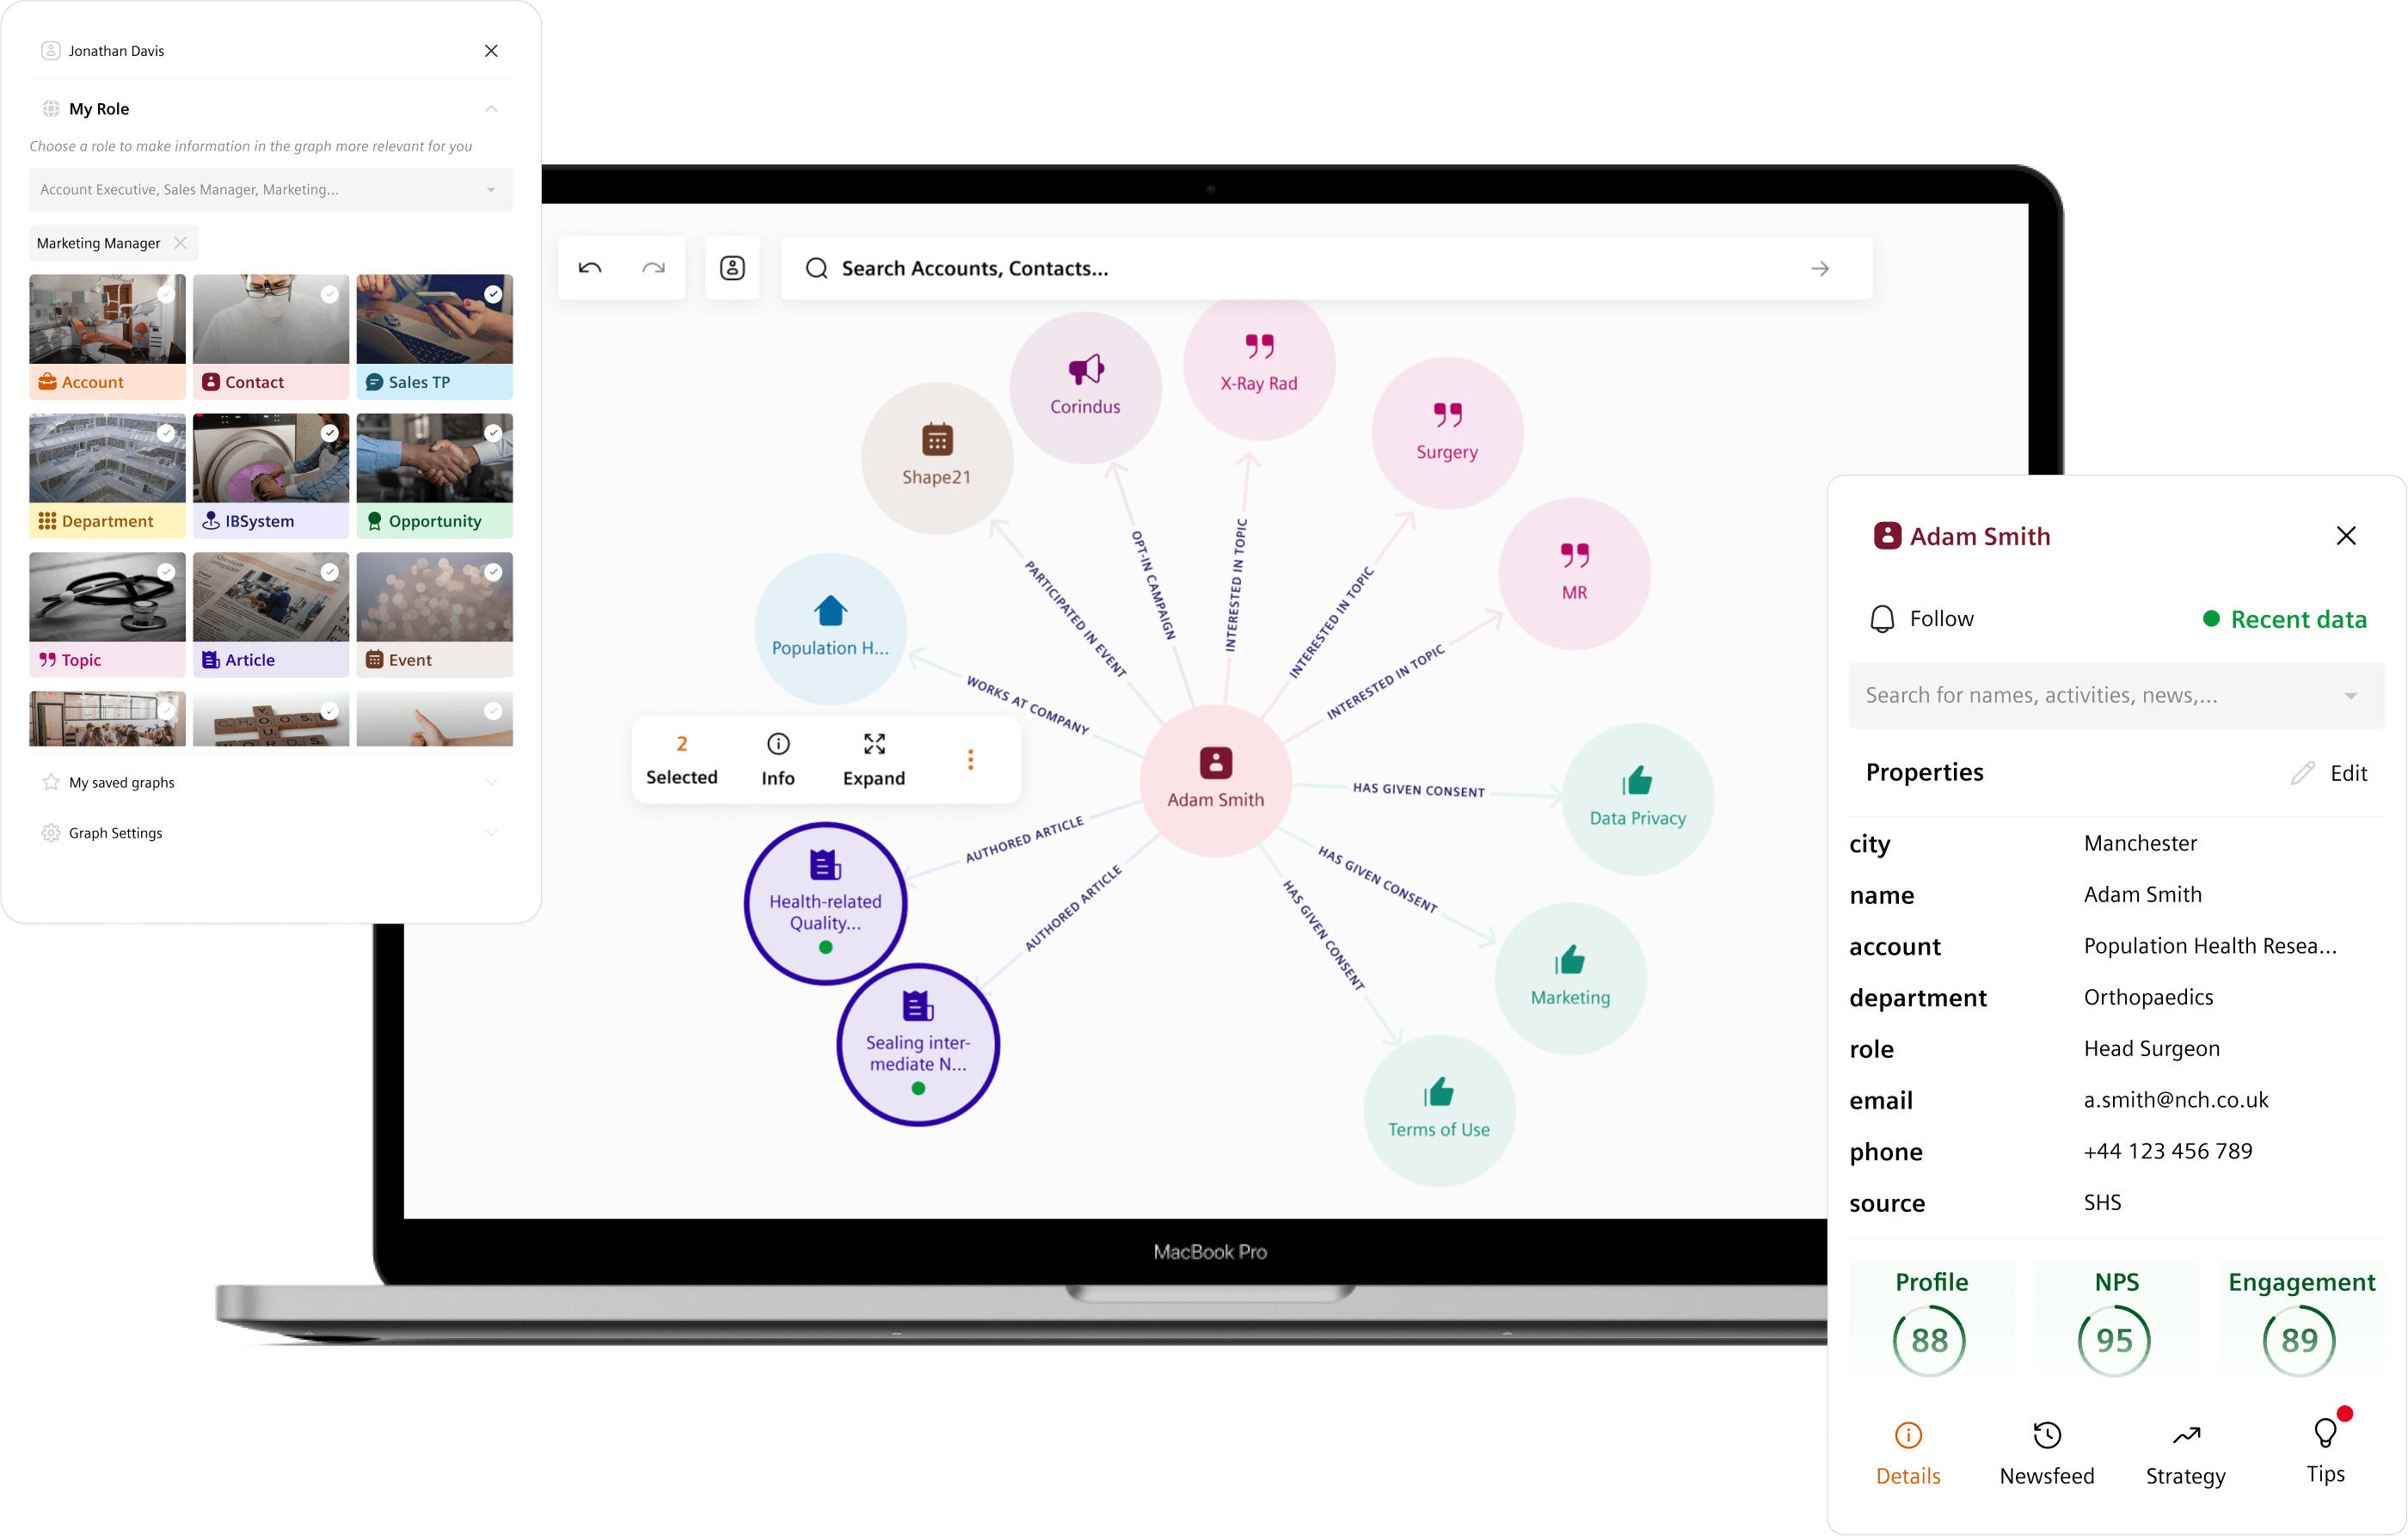This screenshot has width=2408, height=1536.
Task: Click the undo arrow icon
Action: click(590, 268)
